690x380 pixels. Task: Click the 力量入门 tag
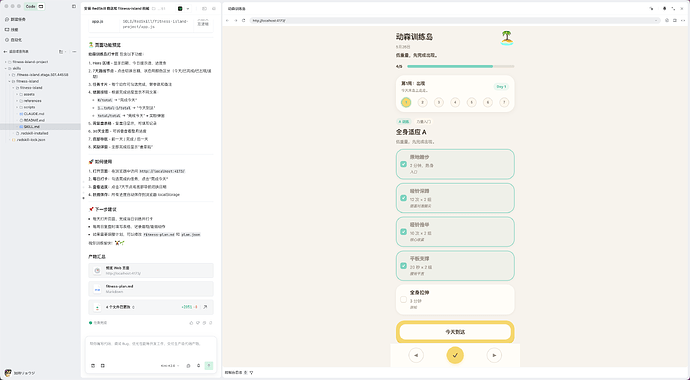tap(423, 122)
